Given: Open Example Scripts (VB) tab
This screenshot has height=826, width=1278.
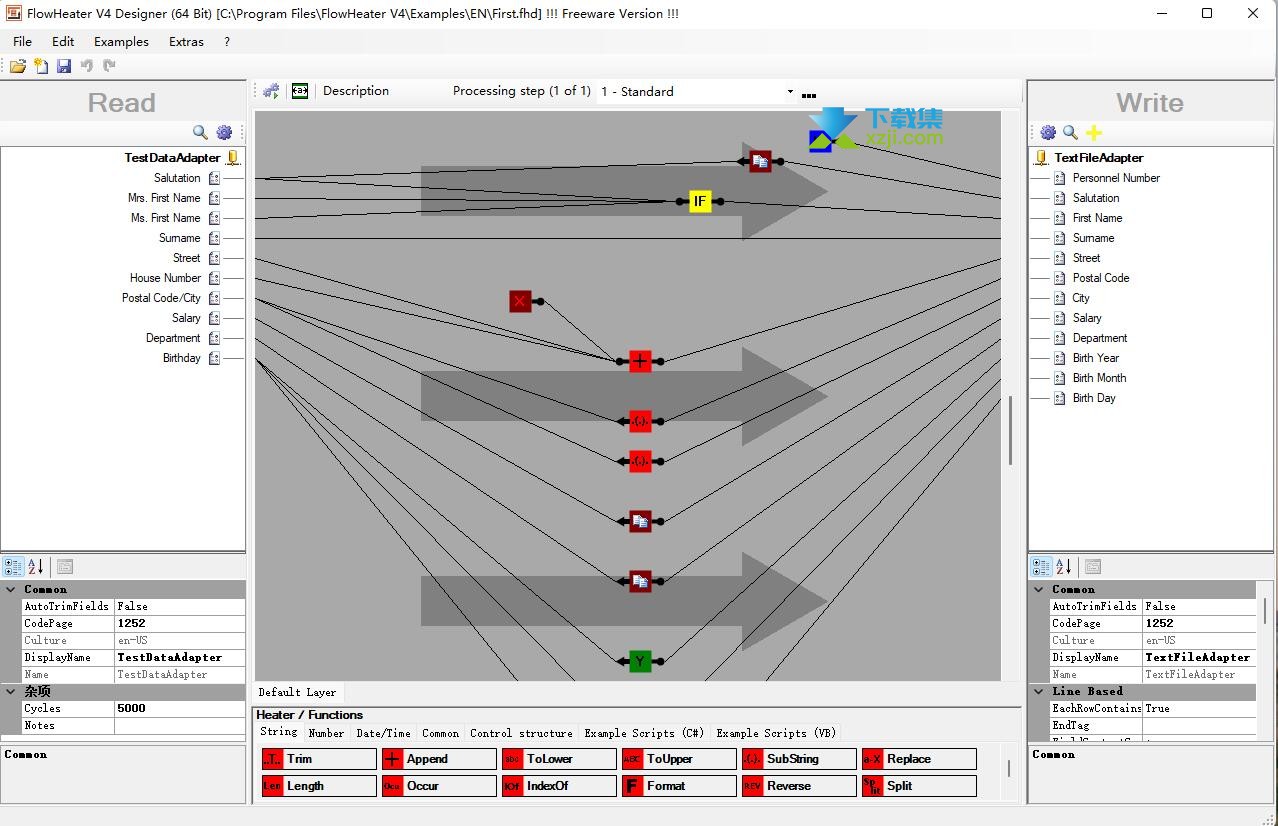Looking at the screenshot, I should [775, 733].
